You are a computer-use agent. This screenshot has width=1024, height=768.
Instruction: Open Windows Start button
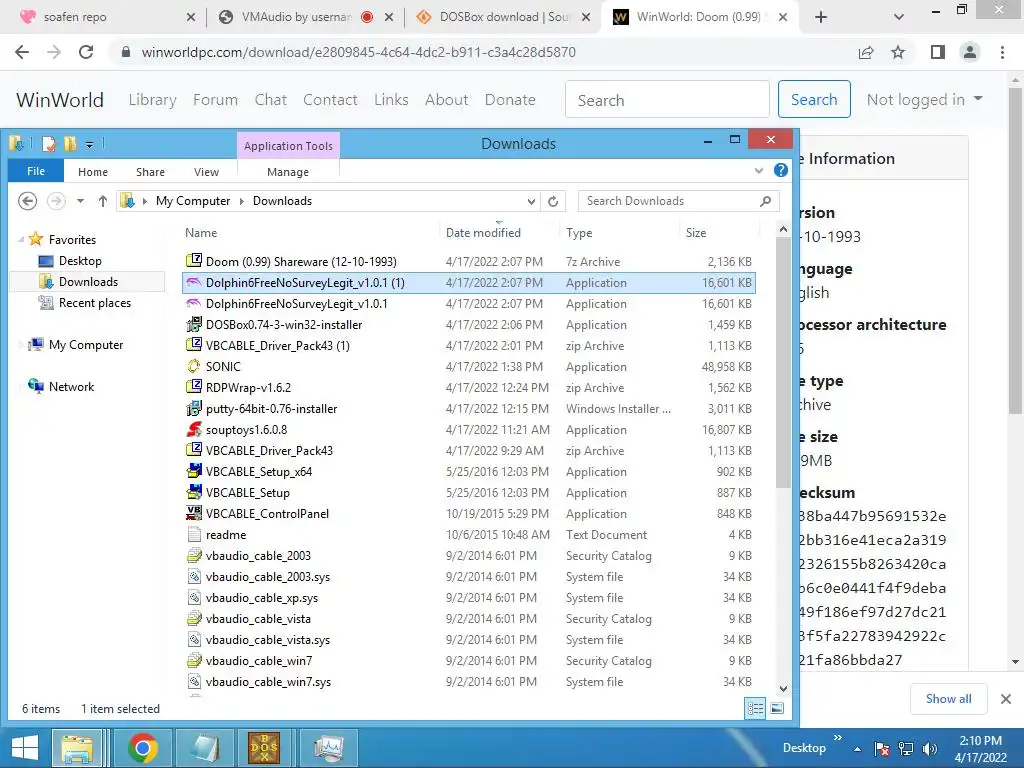click(25, 748)
